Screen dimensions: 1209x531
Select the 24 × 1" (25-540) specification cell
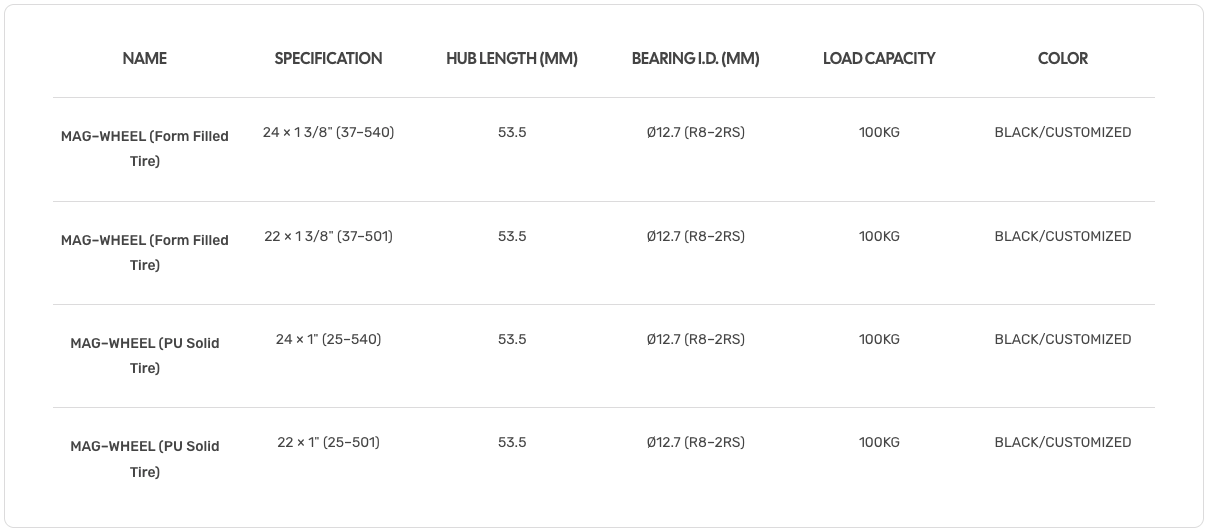click(x=328, y=339)
